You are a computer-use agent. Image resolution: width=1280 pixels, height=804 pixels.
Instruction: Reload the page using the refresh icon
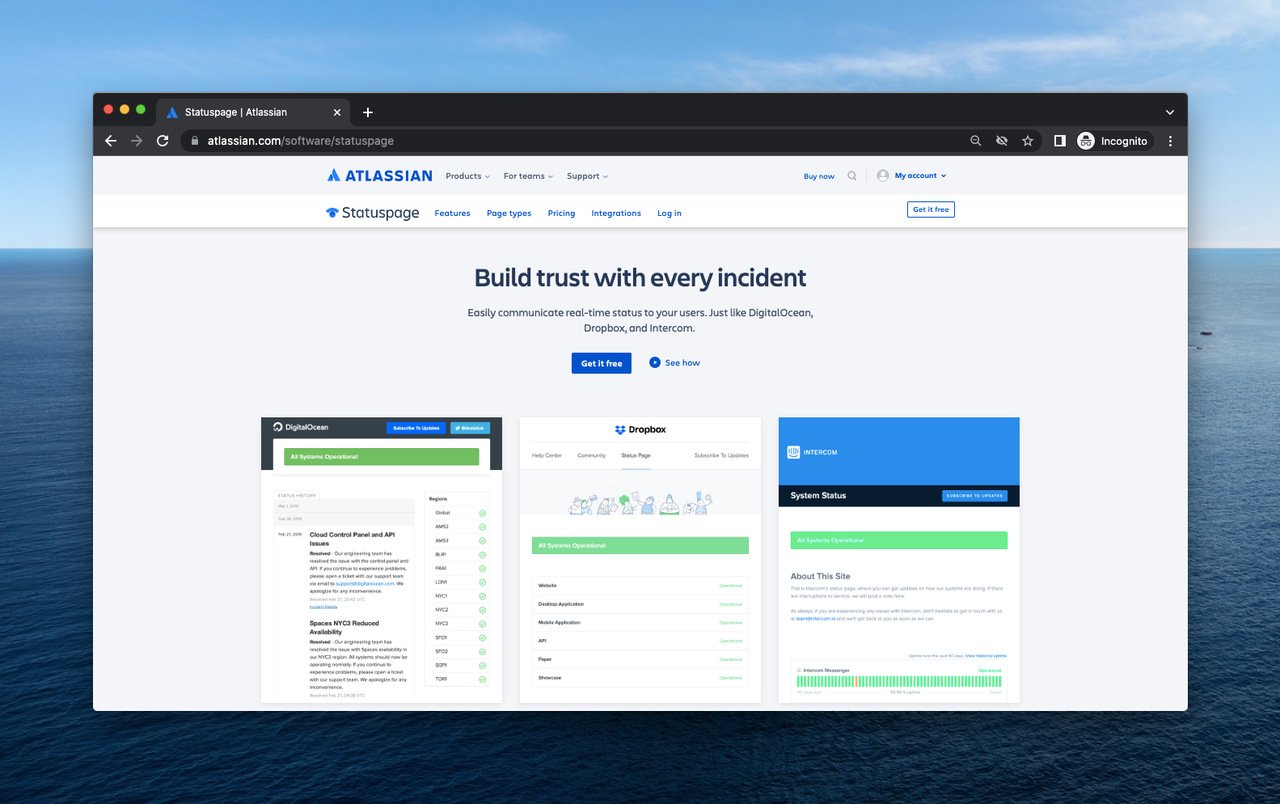(x=163, y=141)
